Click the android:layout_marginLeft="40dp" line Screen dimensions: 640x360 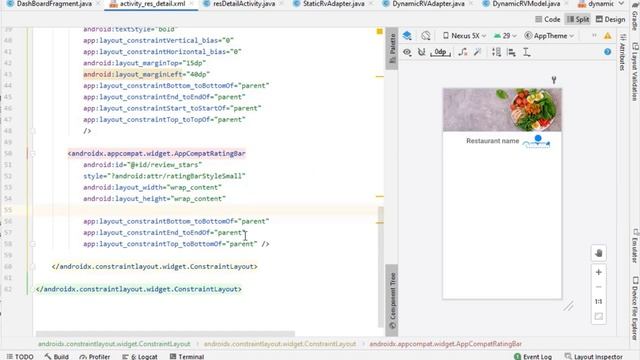coord(146,74)
